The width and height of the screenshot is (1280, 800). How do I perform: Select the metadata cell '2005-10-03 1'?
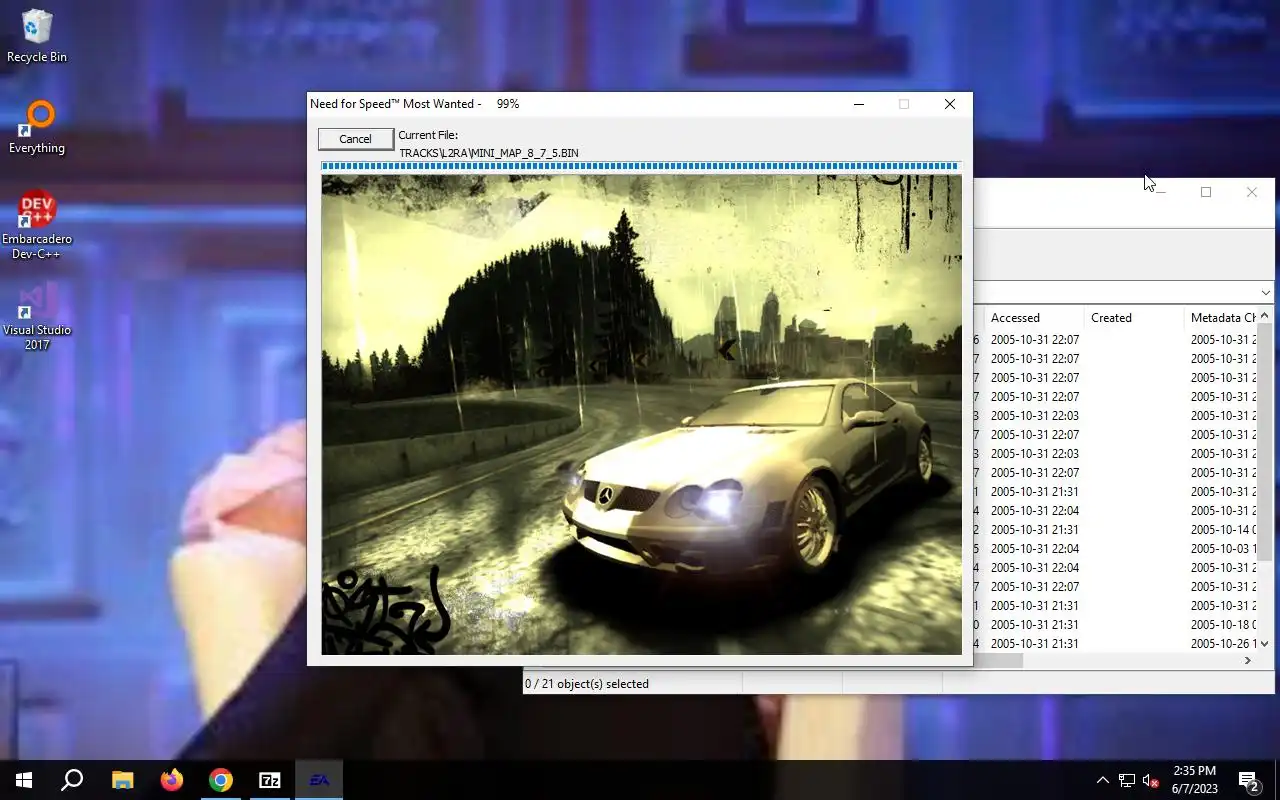coord(1223,548)
